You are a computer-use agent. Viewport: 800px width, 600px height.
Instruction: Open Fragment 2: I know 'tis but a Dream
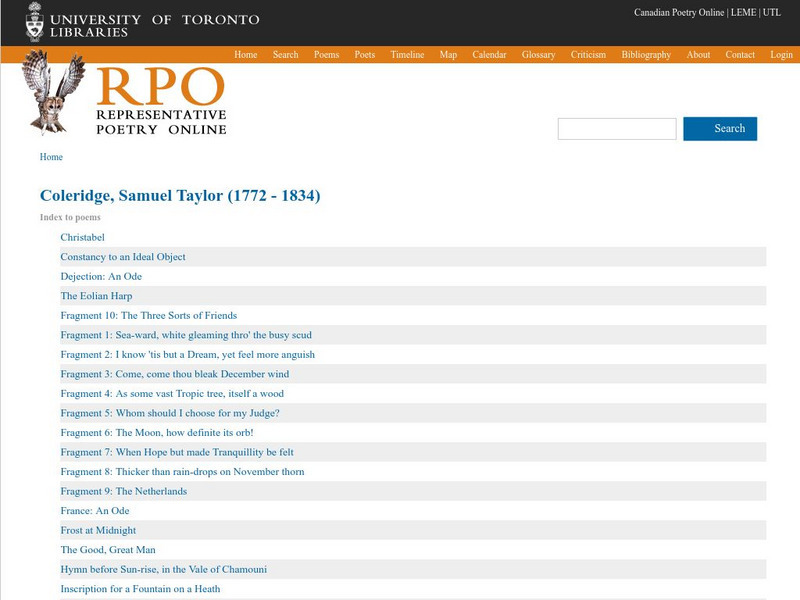click(187, 355)
